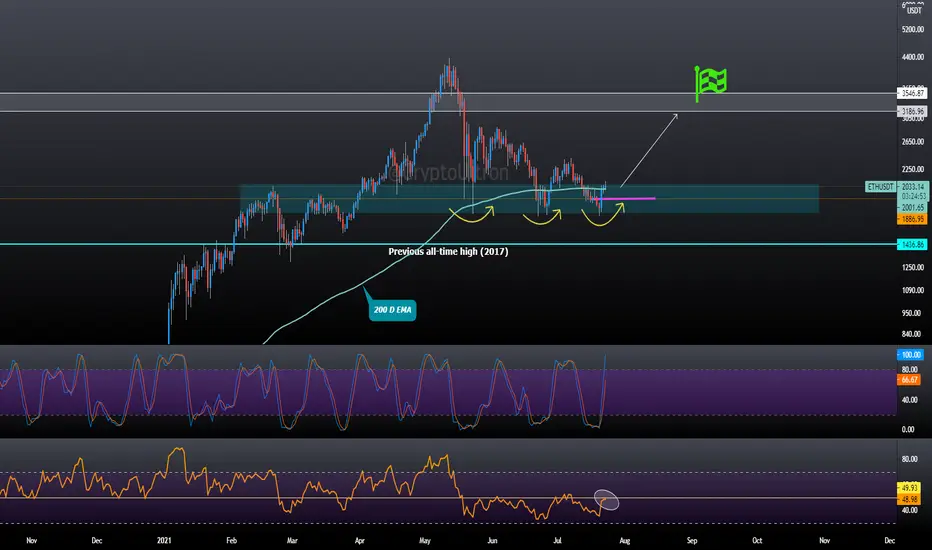Image resolution: width=932 pixels, height=550 pixels.
Task: Click the Oct label on the time axis
Action: pos(757,540)
